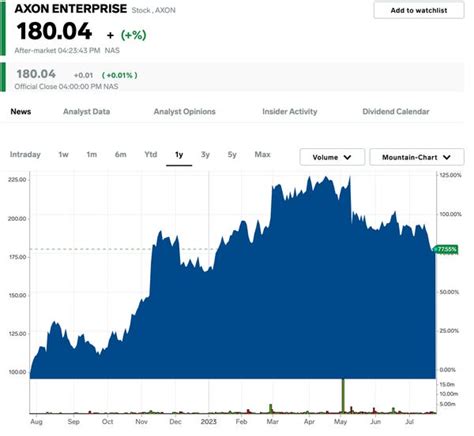The height and width of the screenshot is (436, 474).
Task: Click the Aug x-axis label
Action: [36, 422]
